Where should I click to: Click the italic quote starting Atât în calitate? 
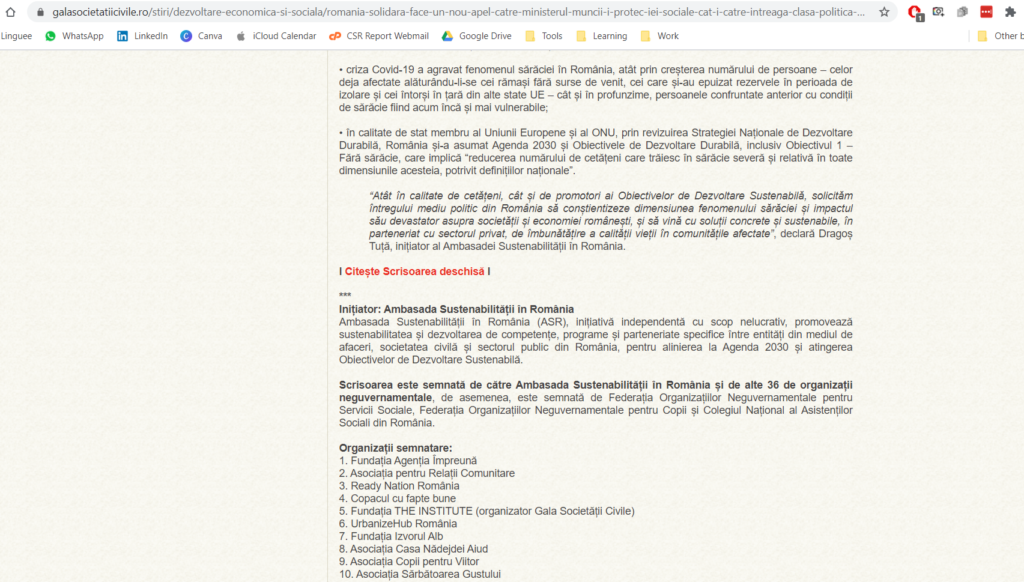click(x=611, y=214)
